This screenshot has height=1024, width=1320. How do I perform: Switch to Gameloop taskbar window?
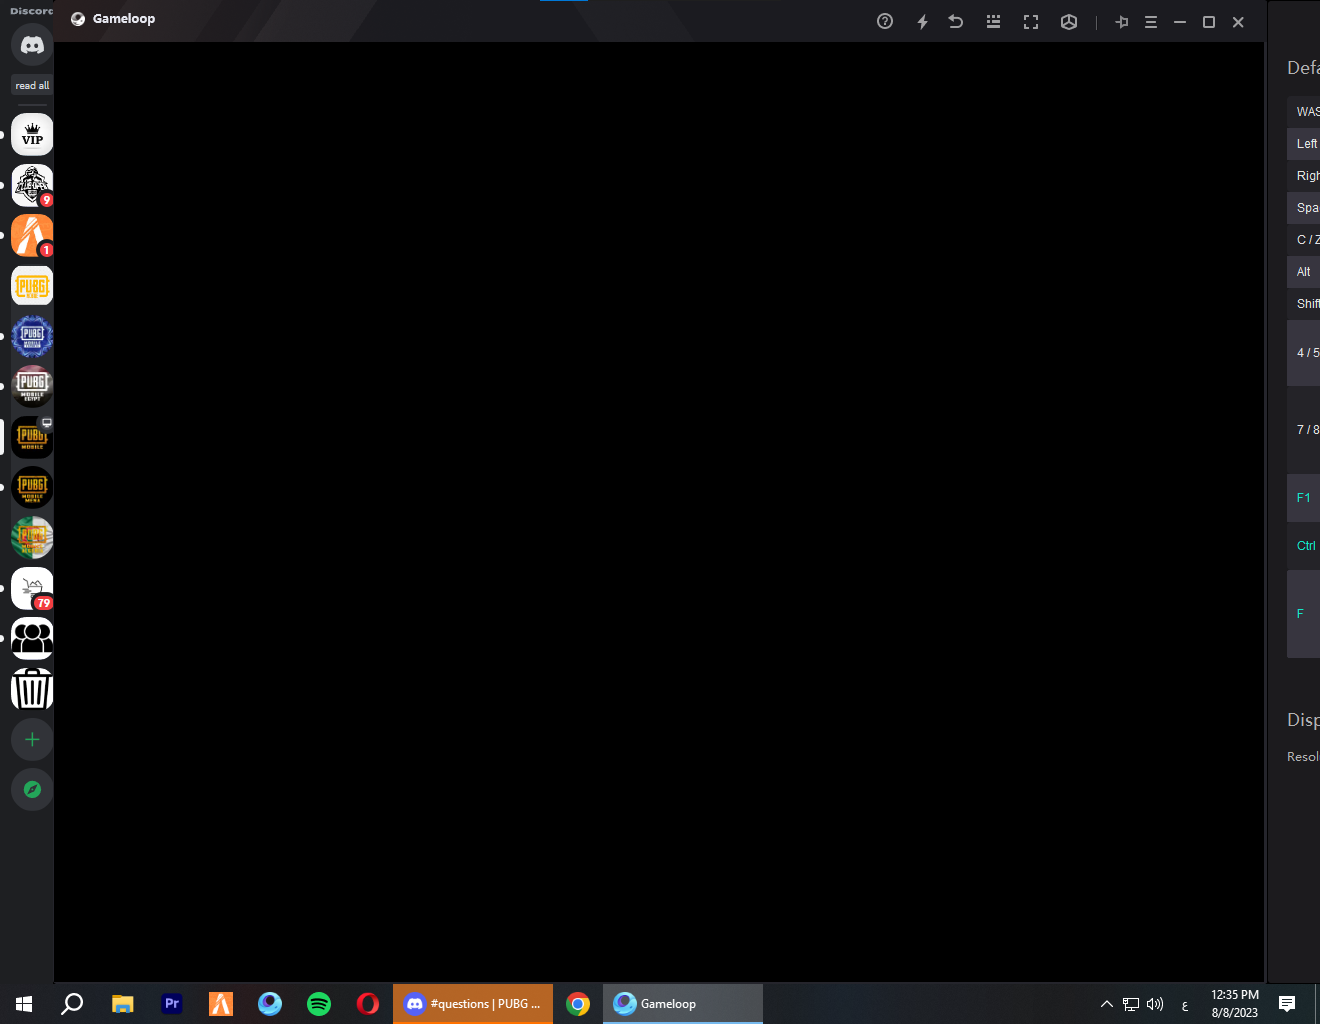click(x=683, y=1004)
